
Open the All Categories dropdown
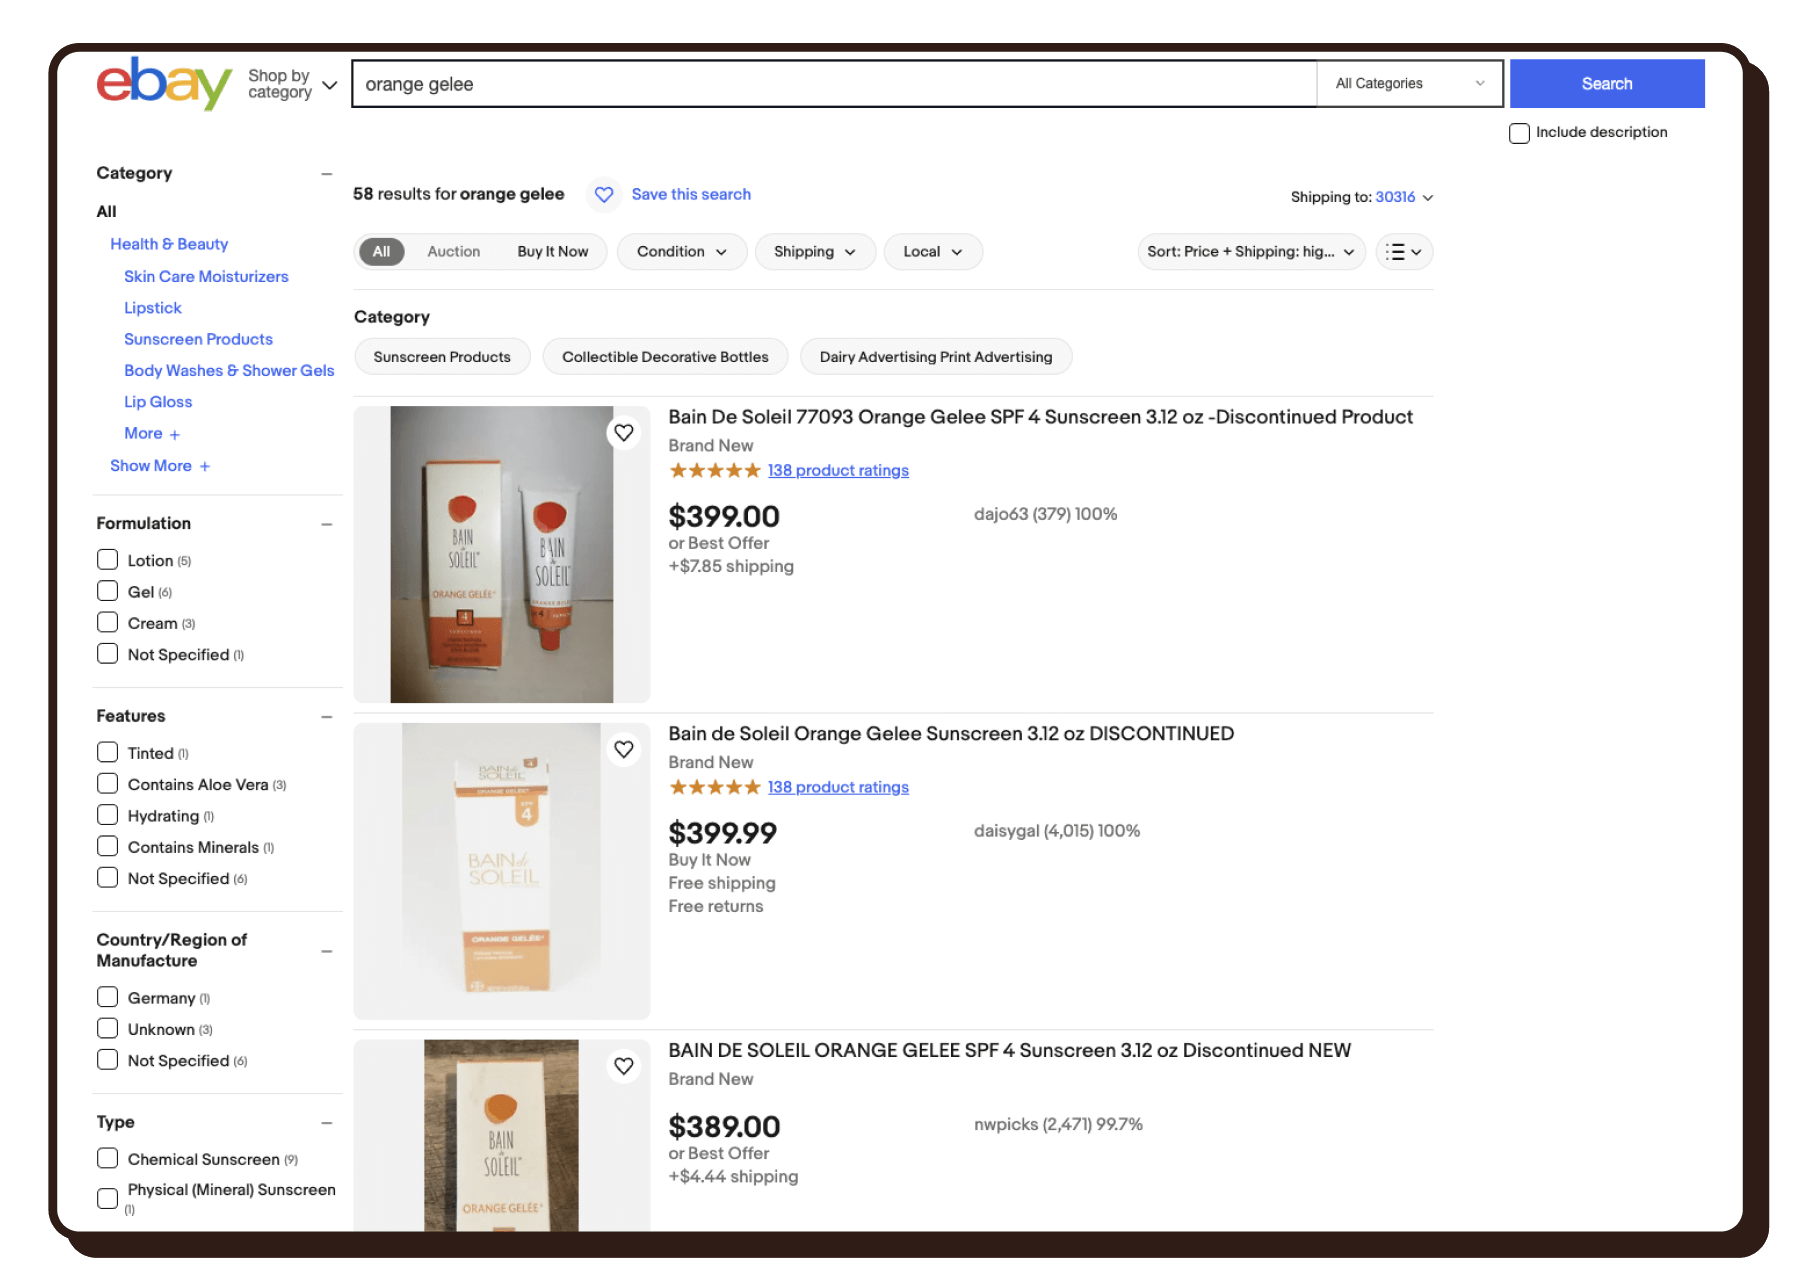click(1410, 84)
